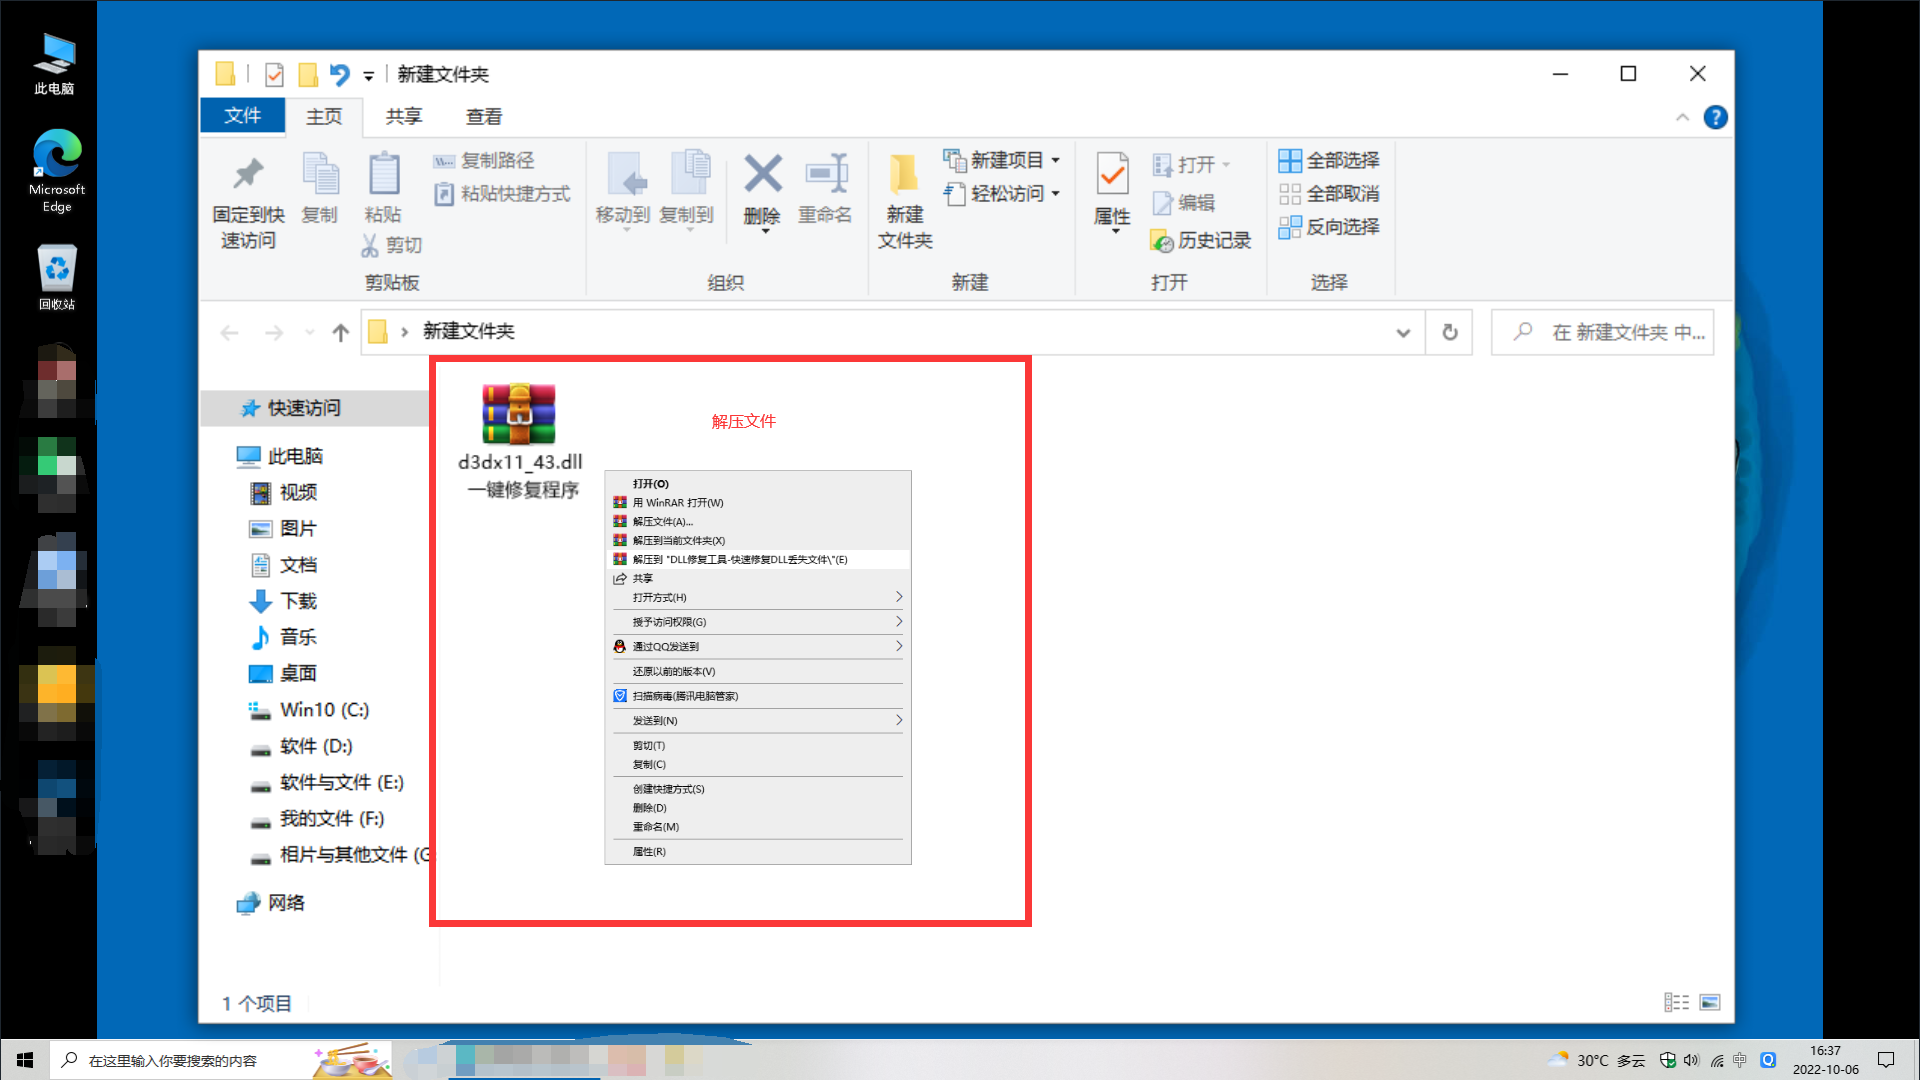Viewport: 1920px width, 1080px height.
Task: Open the View ribbon tab
Action: 484,117
